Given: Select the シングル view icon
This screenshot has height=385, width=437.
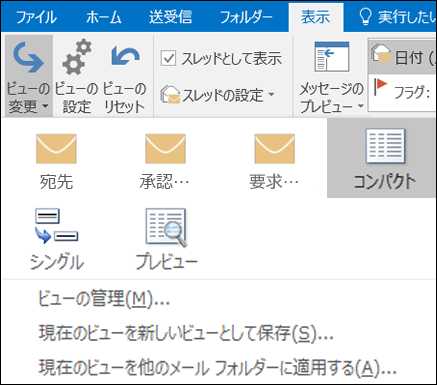Looking at the screenshot, I should click(56, 226).
